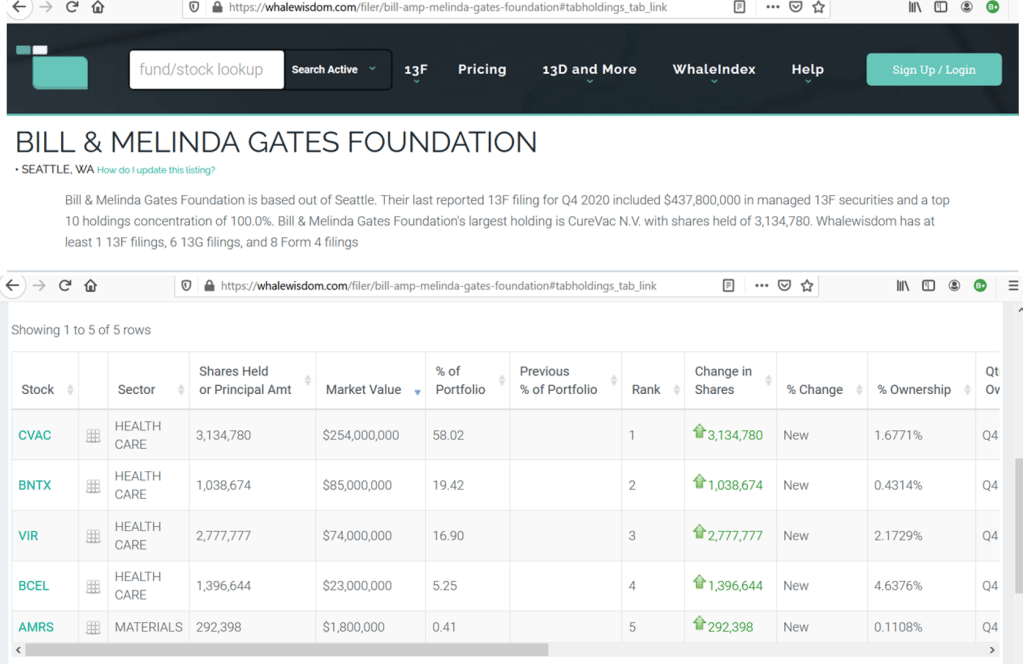Bookmark the page with the lower toolbar star
The width and height of the screenshot is (1023, 664).
(807, 285)
